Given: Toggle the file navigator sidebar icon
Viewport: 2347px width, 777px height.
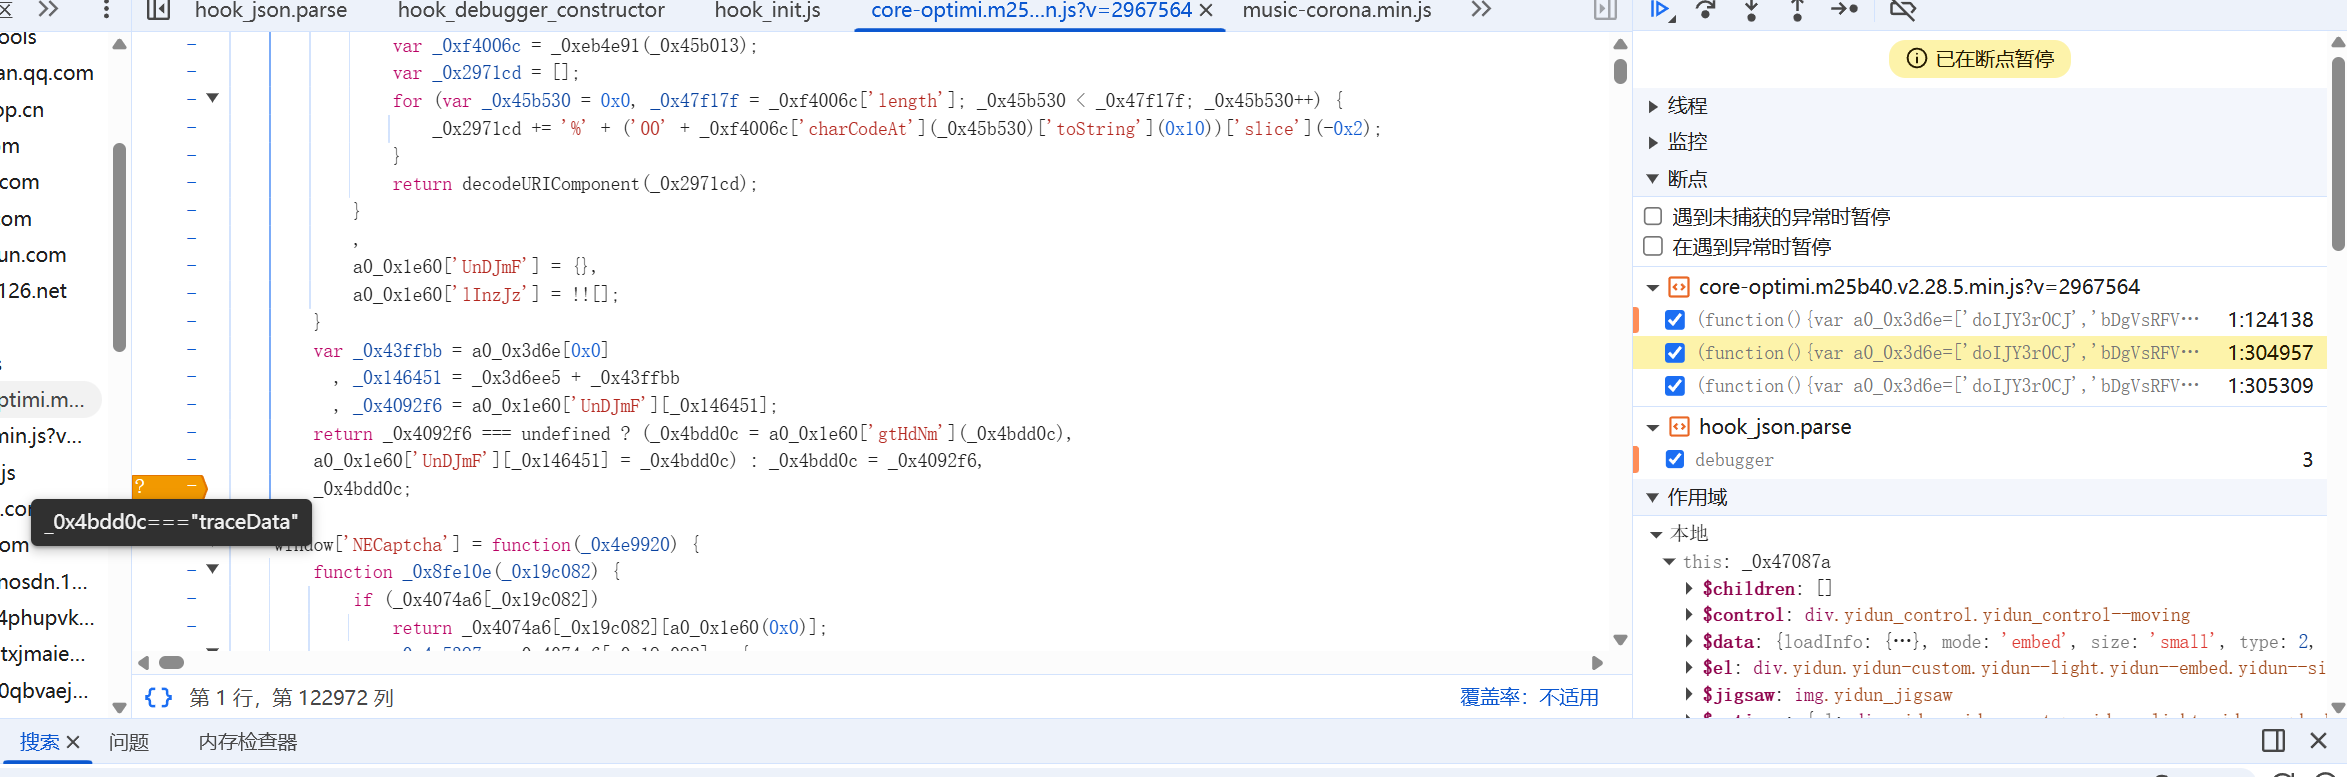Looking at the screenshot, I should pos(159,10).
